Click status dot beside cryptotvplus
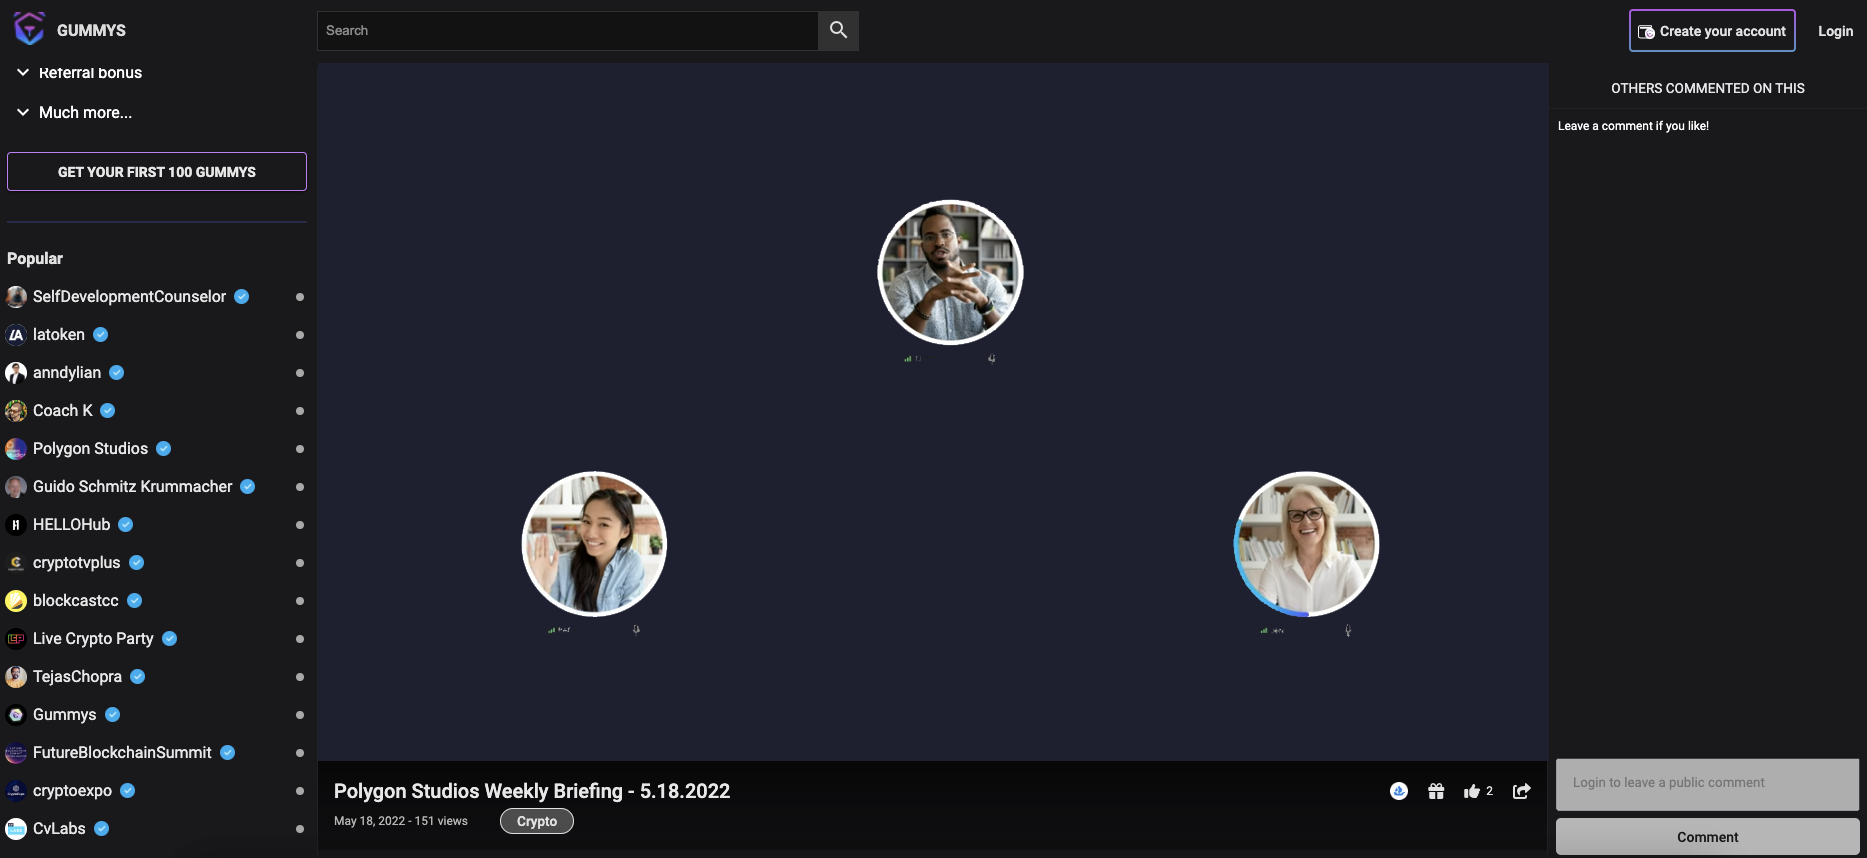 tap(300, 563)
